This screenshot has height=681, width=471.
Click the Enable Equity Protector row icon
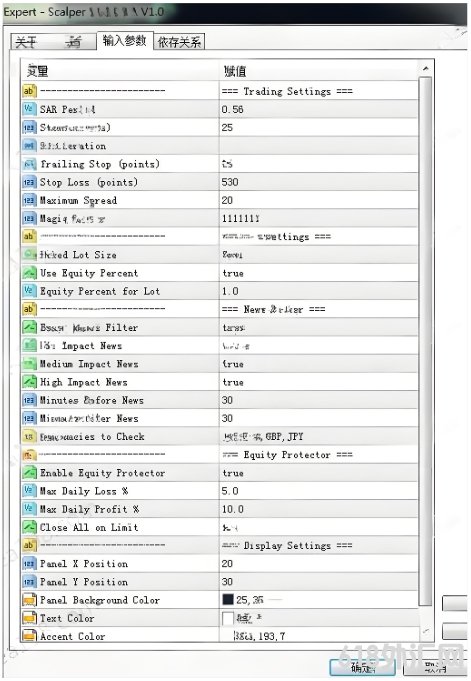click(x=29, y=473)
